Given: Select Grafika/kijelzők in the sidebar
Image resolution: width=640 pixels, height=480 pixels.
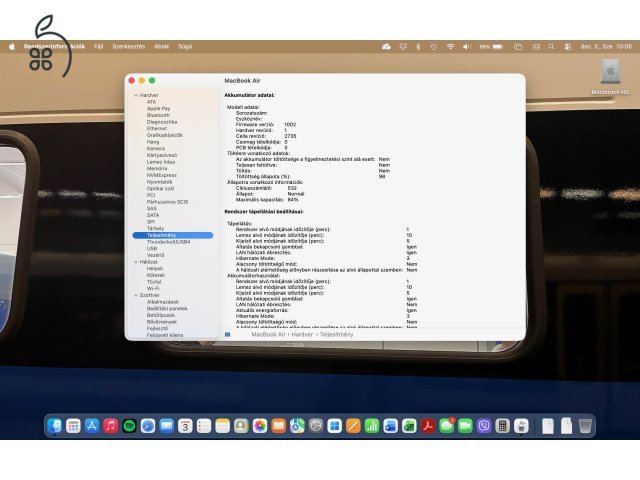Looking at the screenshot, I should pyautogui.click(x=164, y=135).
